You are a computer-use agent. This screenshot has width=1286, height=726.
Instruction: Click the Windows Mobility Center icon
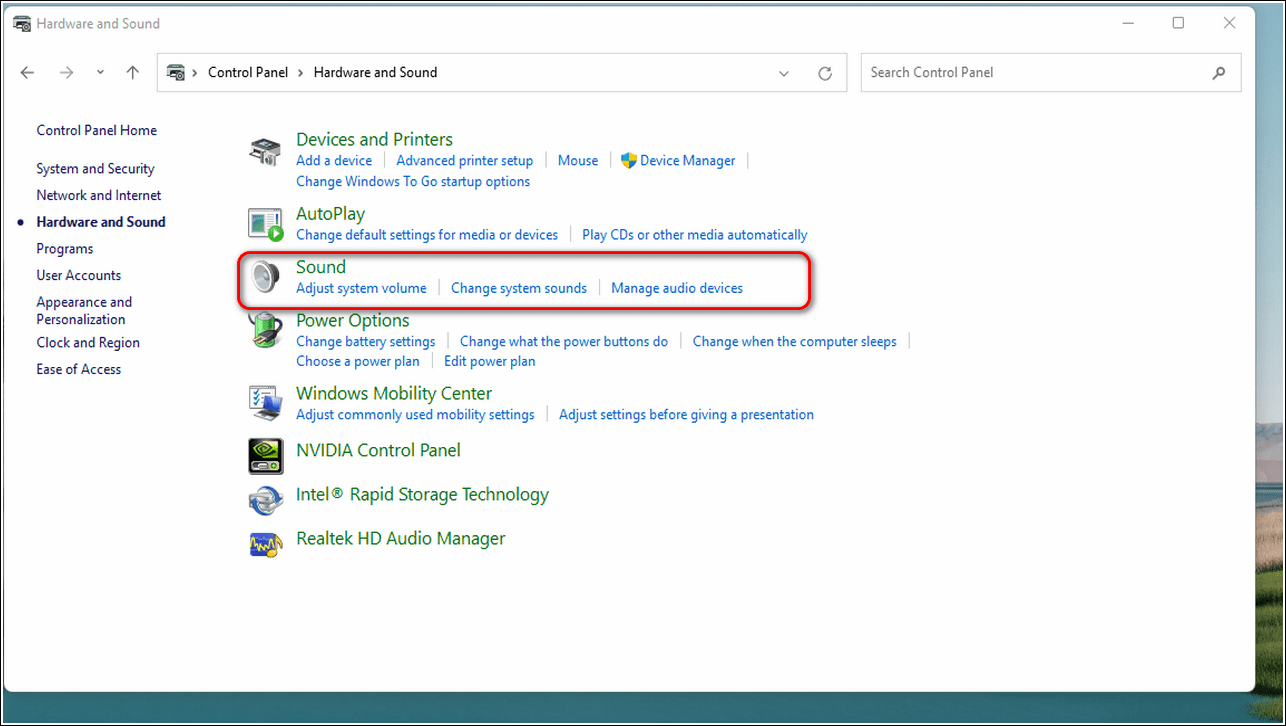pyautogui.click(x=265, y=403)
